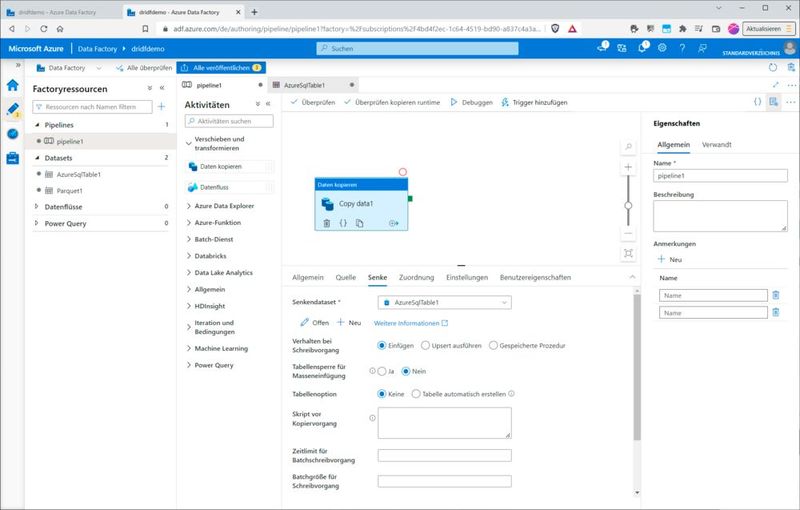800x510 pixels.
Task: Open the AzureSqlTable1 editor tab
Action: click(x=313, y=85)
